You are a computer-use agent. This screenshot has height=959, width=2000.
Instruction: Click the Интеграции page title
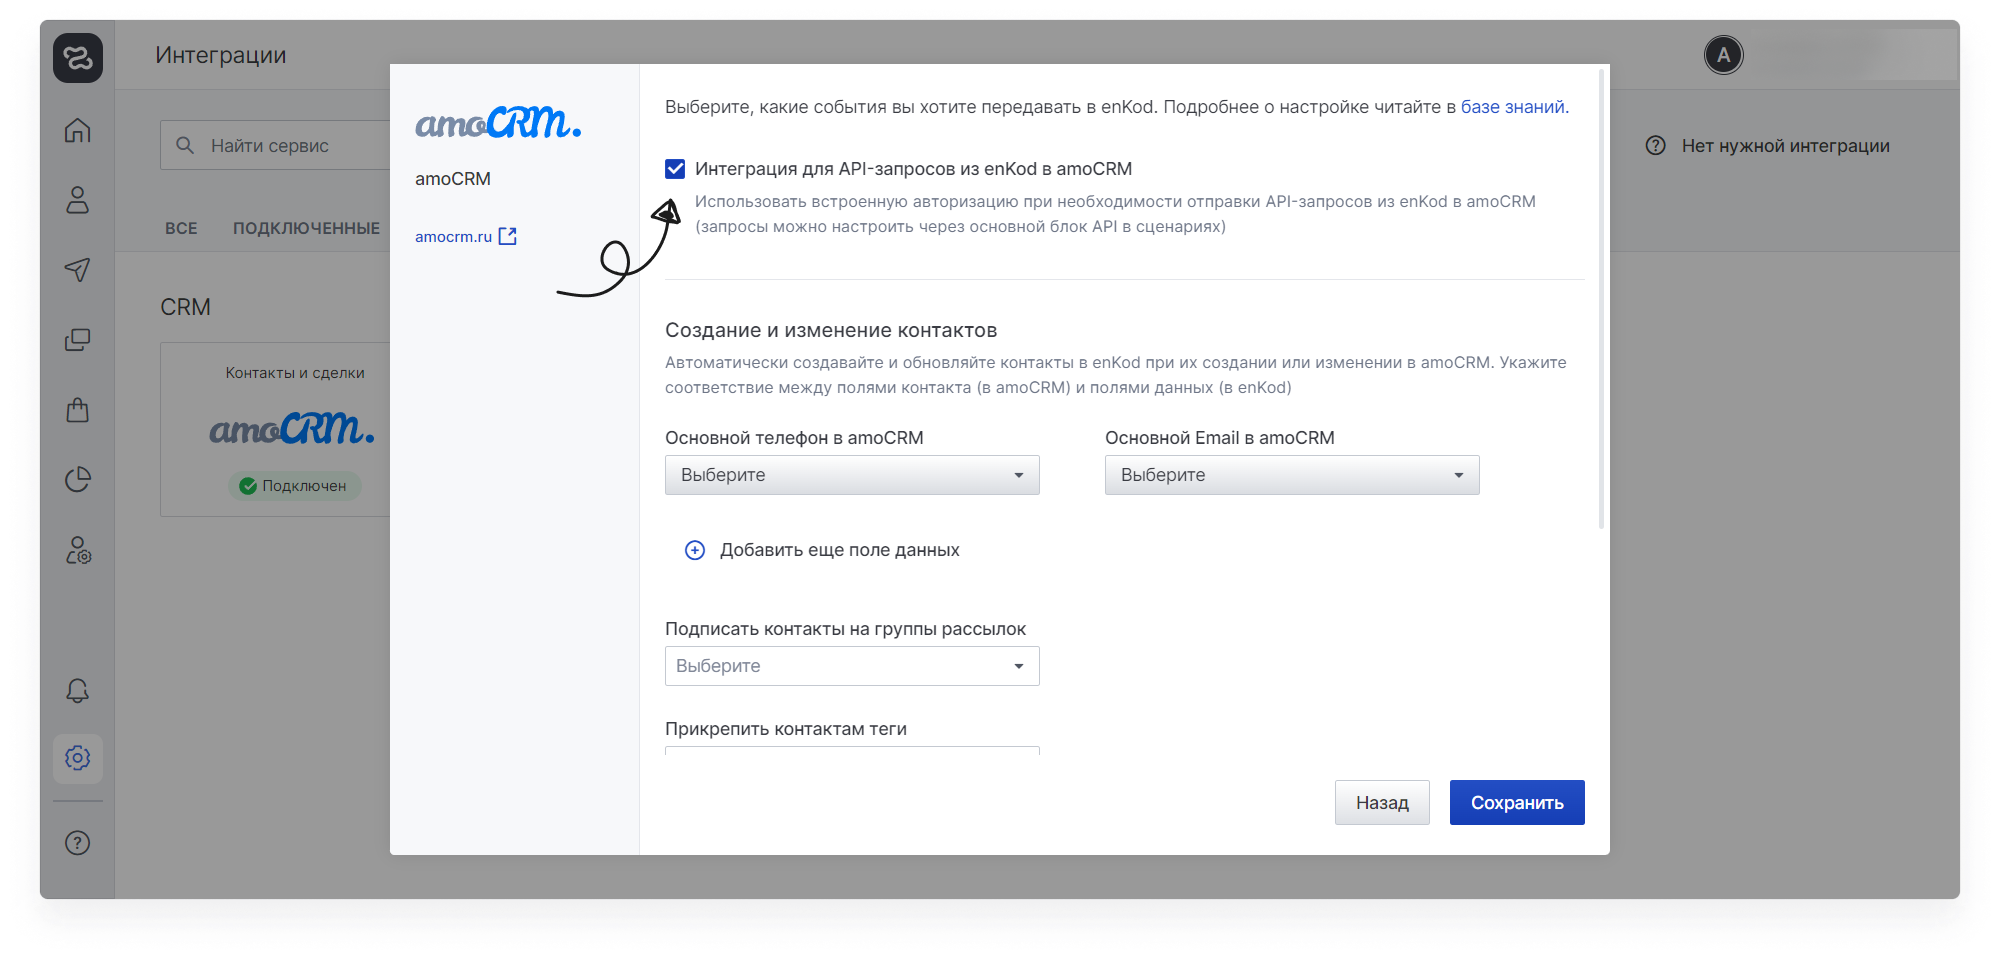tap(221, 55)
